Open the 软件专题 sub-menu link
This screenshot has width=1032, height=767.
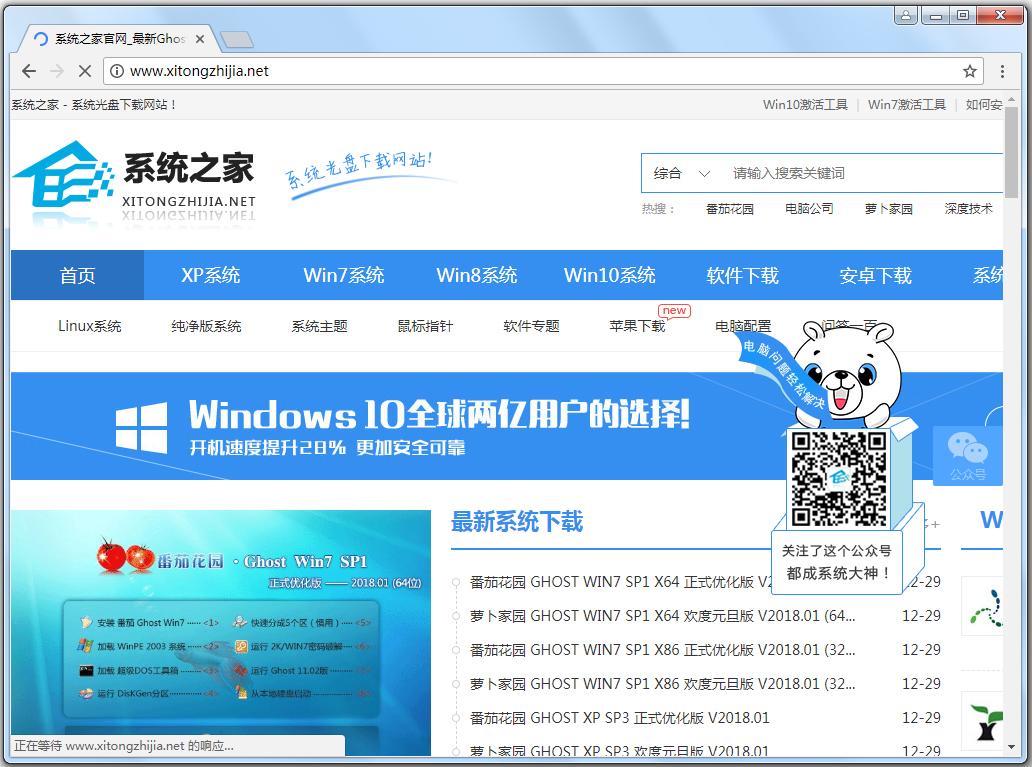[531, 326]
